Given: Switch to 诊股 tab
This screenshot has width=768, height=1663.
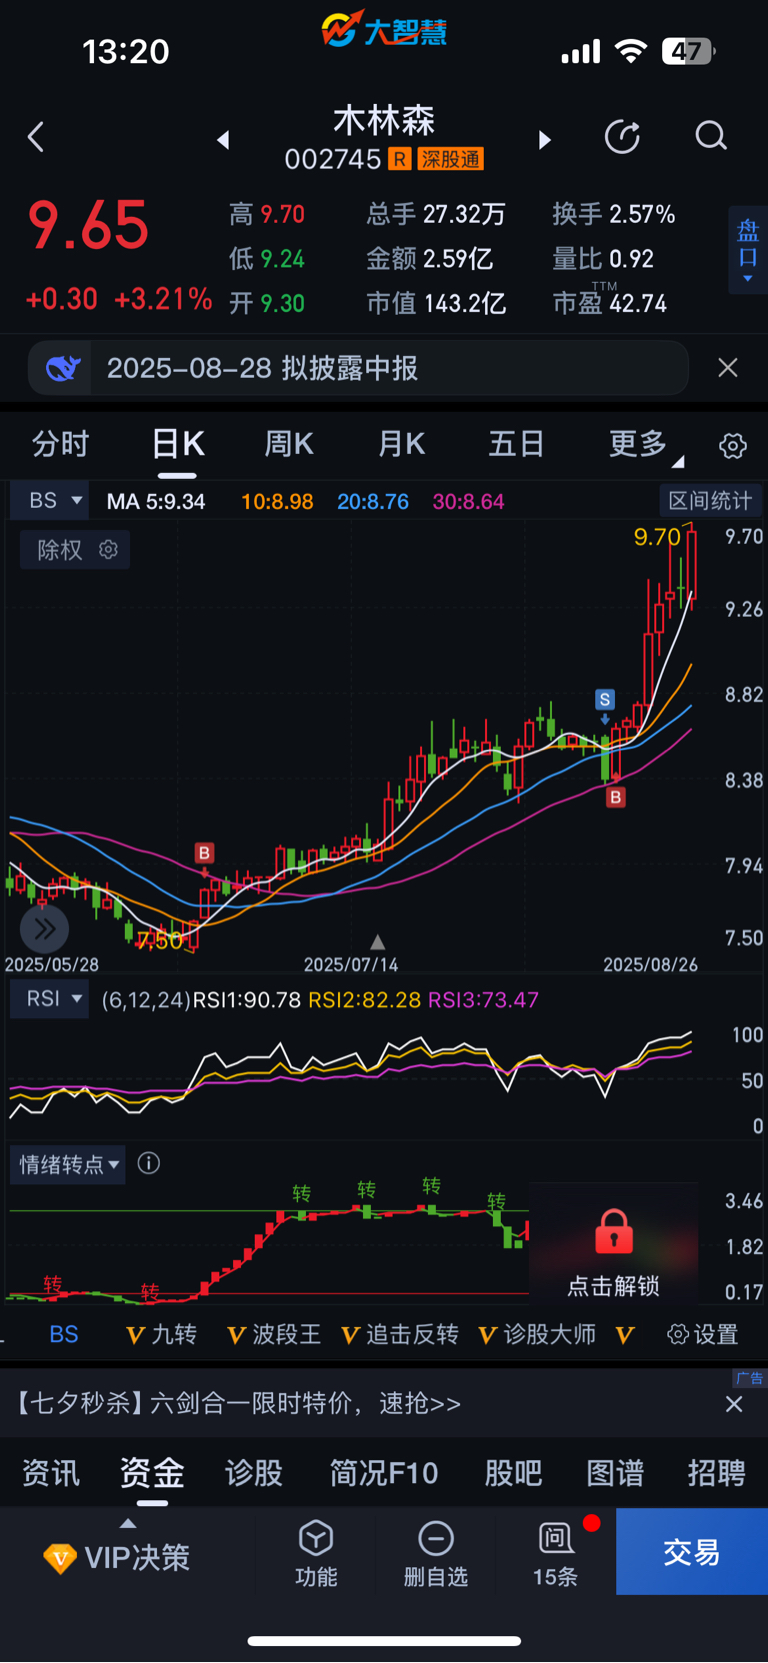Looking at the screenshot, I should pyautogui.click(x=254, y=1472).
